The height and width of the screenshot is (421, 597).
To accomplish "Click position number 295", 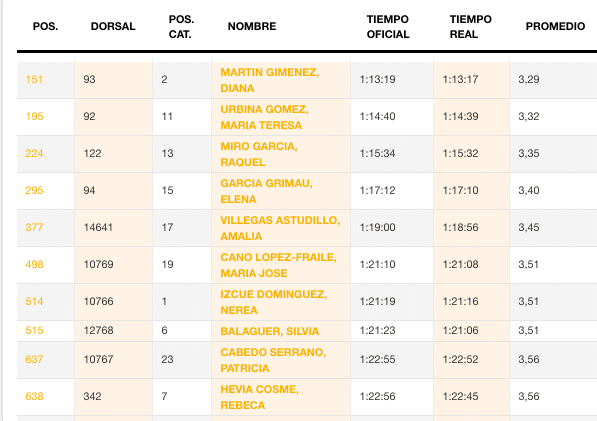I will click(x=34, y=190).
